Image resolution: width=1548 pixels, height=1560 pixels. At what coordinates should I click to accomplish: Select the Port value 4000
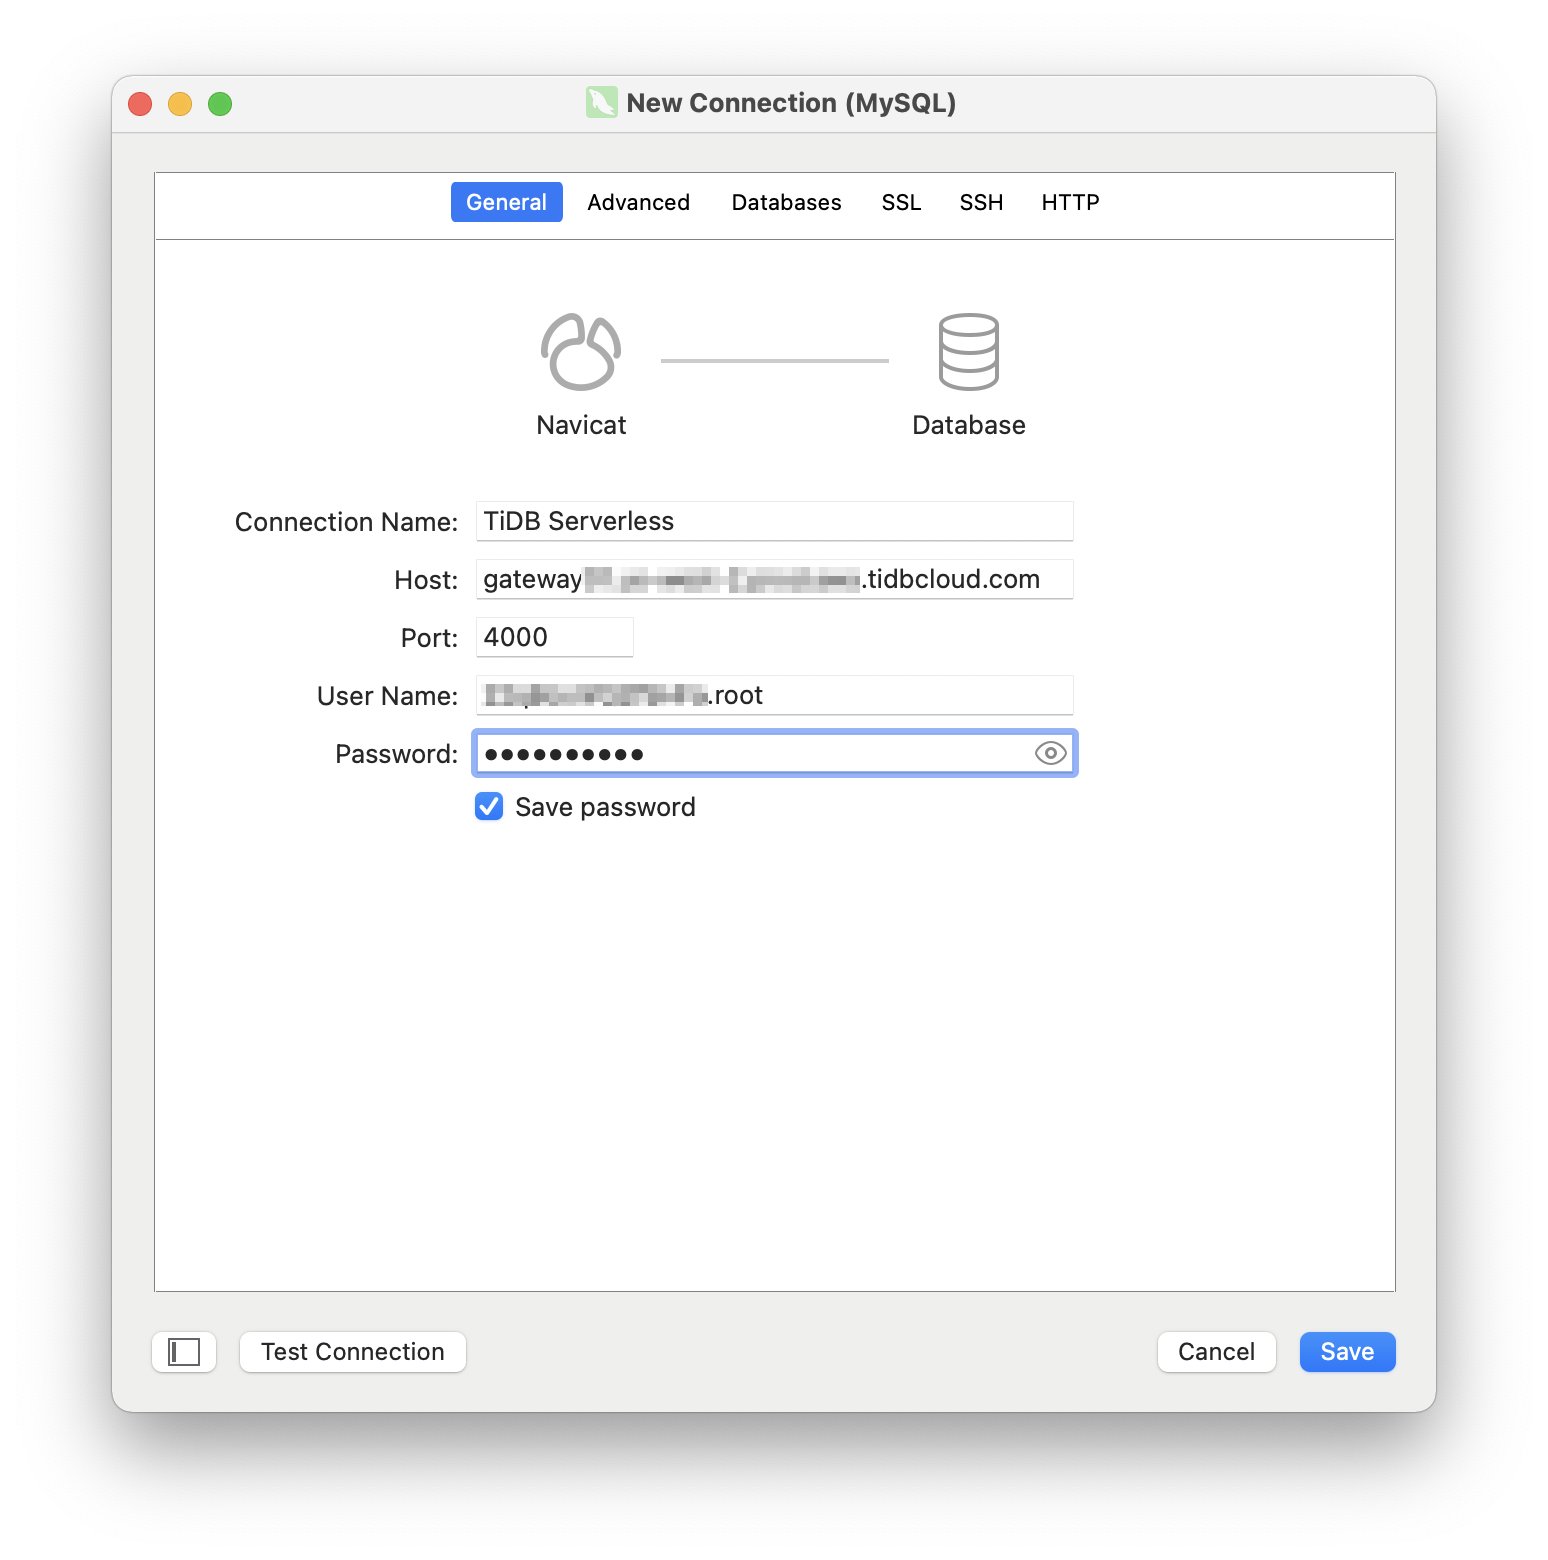pos(554,636)
